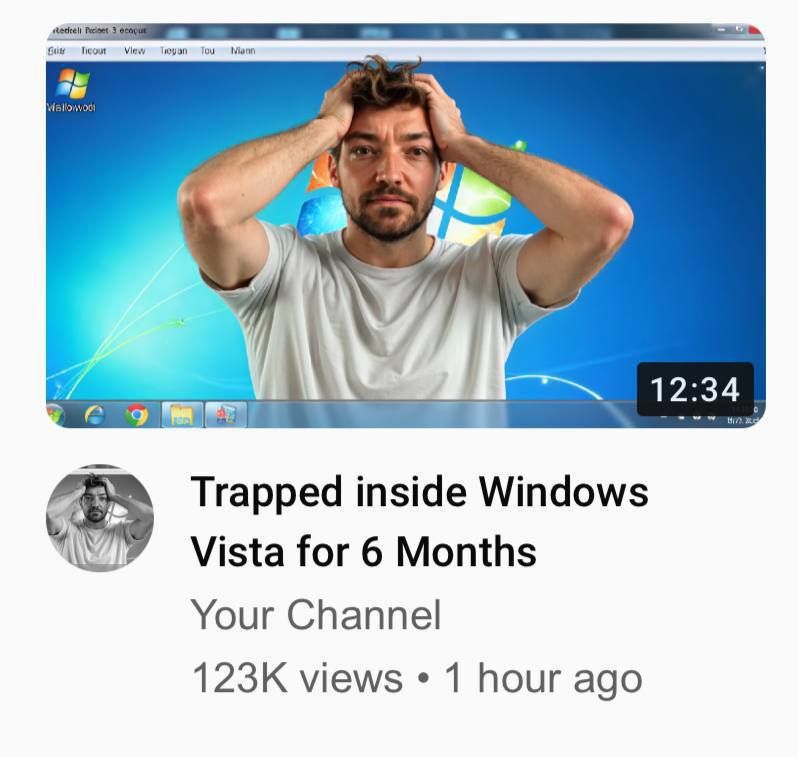
Task: Go to Your Channel page link
Action: (316, 614)
